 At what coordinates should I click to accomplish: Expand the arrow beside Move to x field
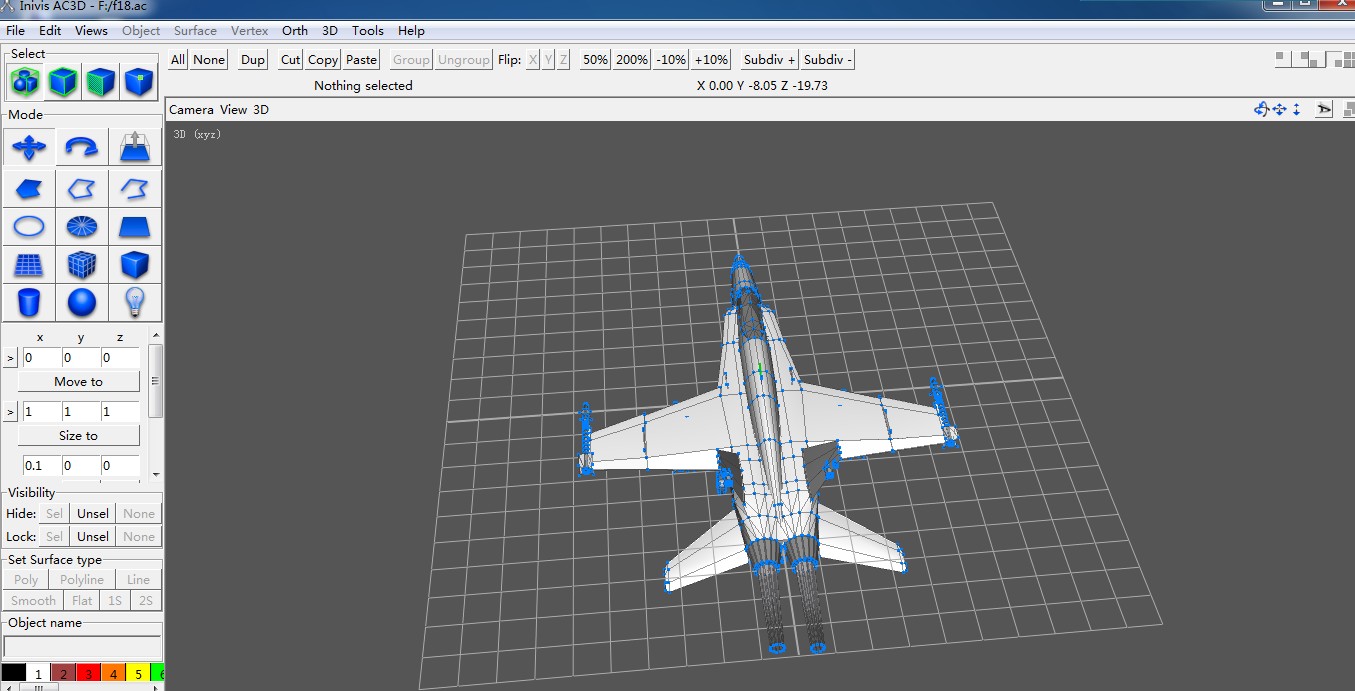coord(11,358)
